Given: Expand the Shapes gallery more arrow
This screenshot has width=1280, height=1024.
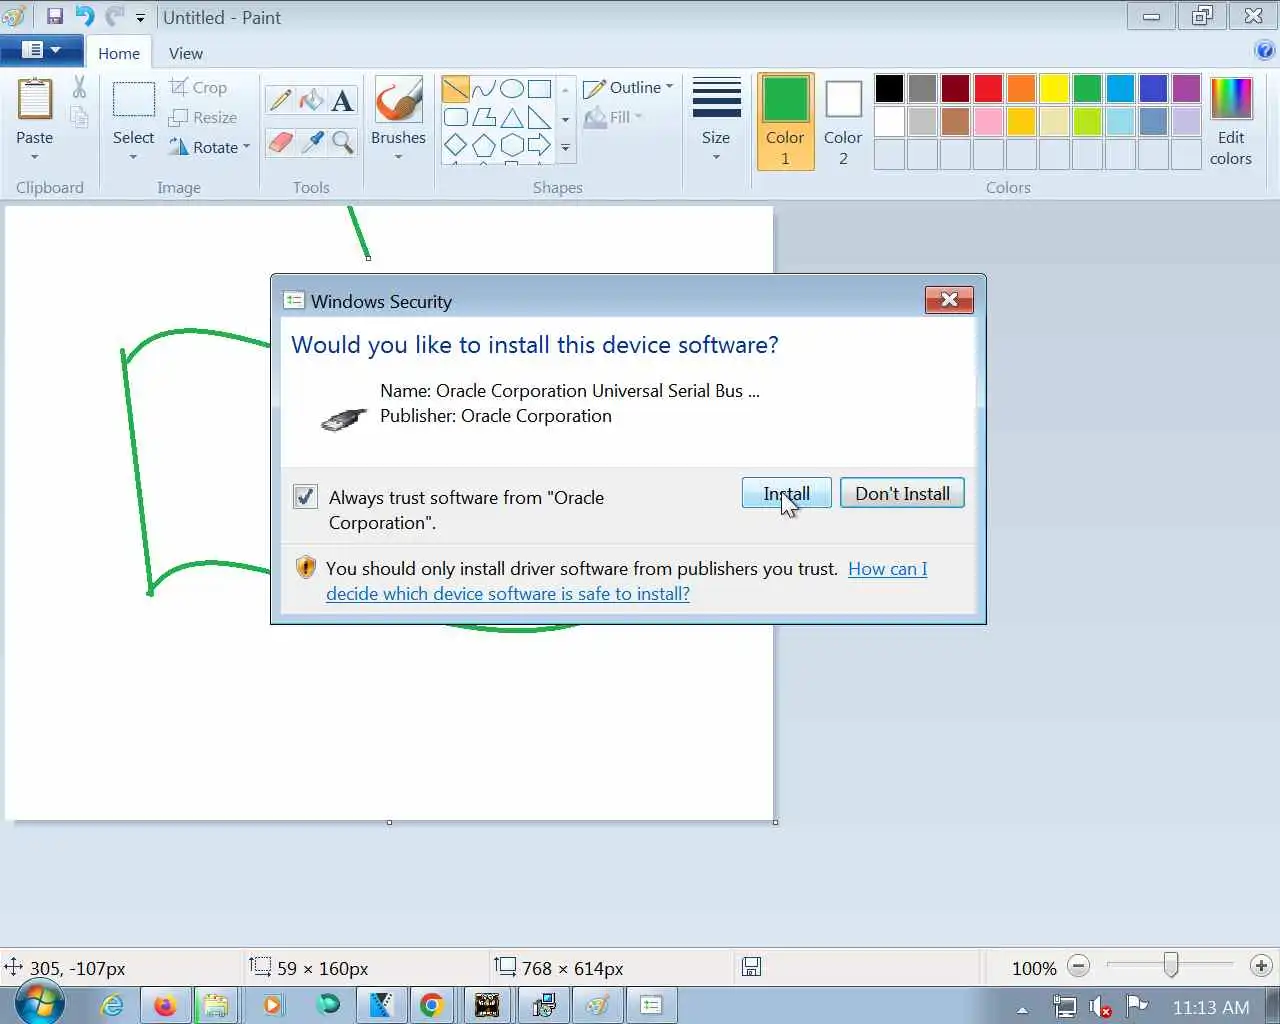Looking at the screenshot, I should point(565,148).
